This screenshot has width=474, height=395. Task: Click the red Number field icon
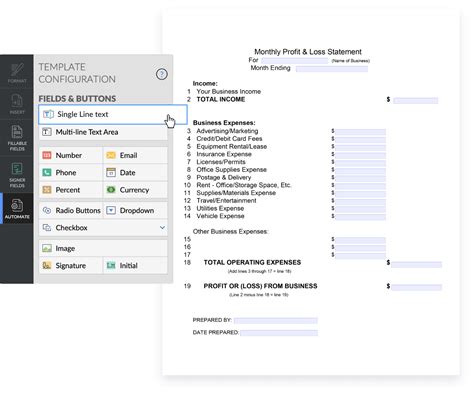pos(47,155)
